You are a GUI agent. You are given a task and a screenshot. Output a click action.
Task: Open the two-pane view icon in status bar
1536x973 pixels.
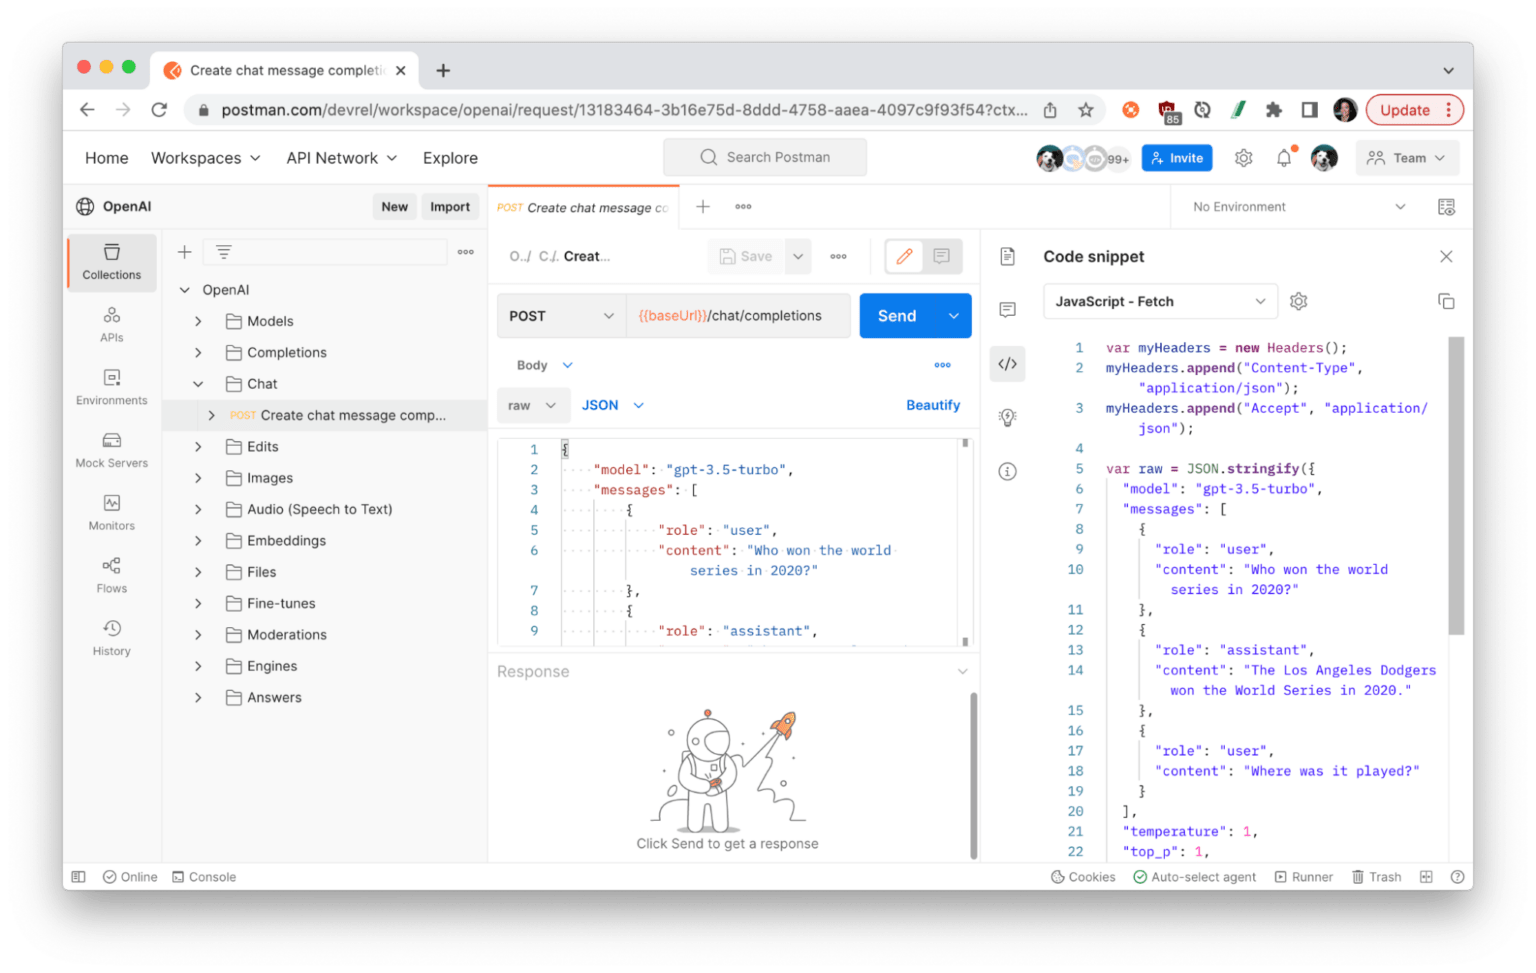[1426, 877]
